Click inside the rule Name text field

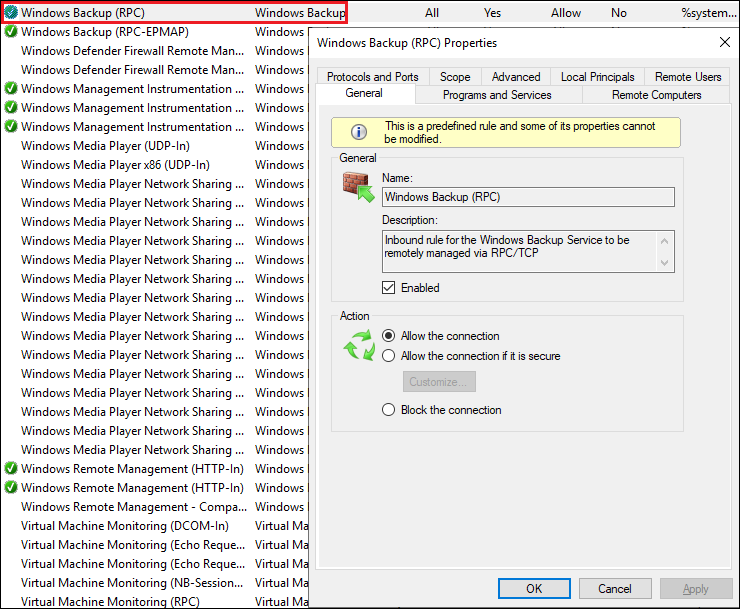tap(527, 198)
